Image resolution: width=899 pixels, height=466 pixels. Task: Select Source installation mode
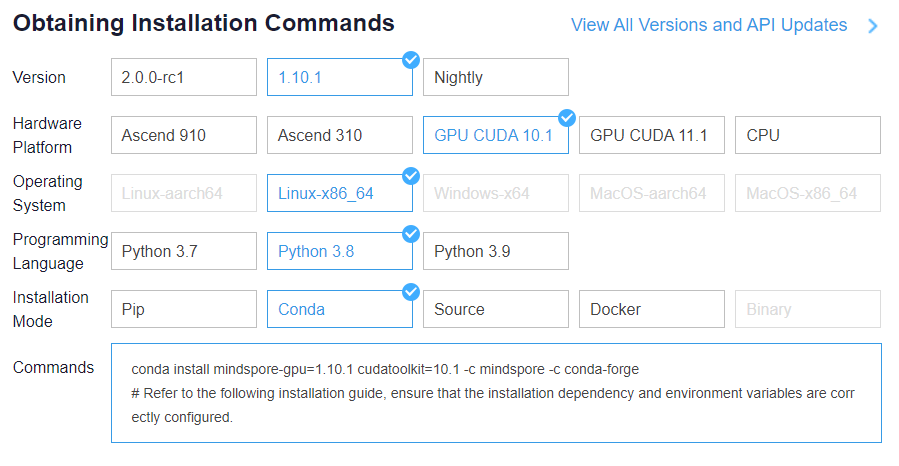coord(495,309)
